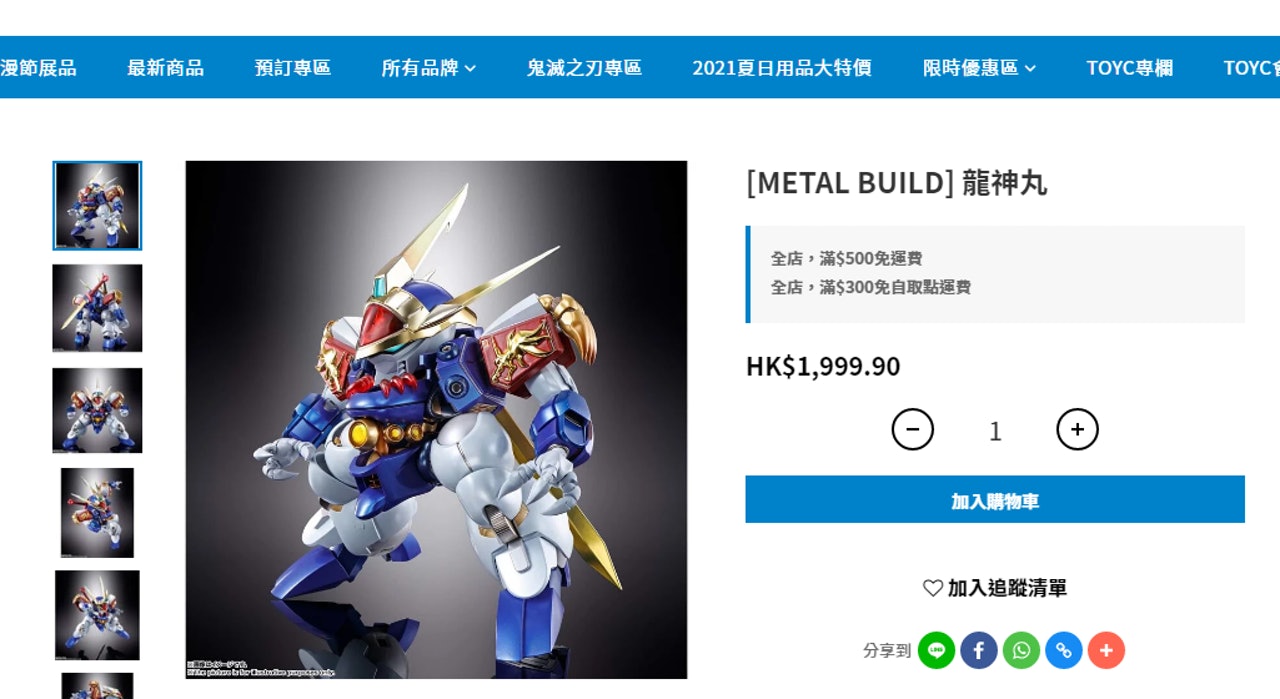Share product via WhatsApp icon
Viewport: 1280px width, 699px height.
[1021, 650]
